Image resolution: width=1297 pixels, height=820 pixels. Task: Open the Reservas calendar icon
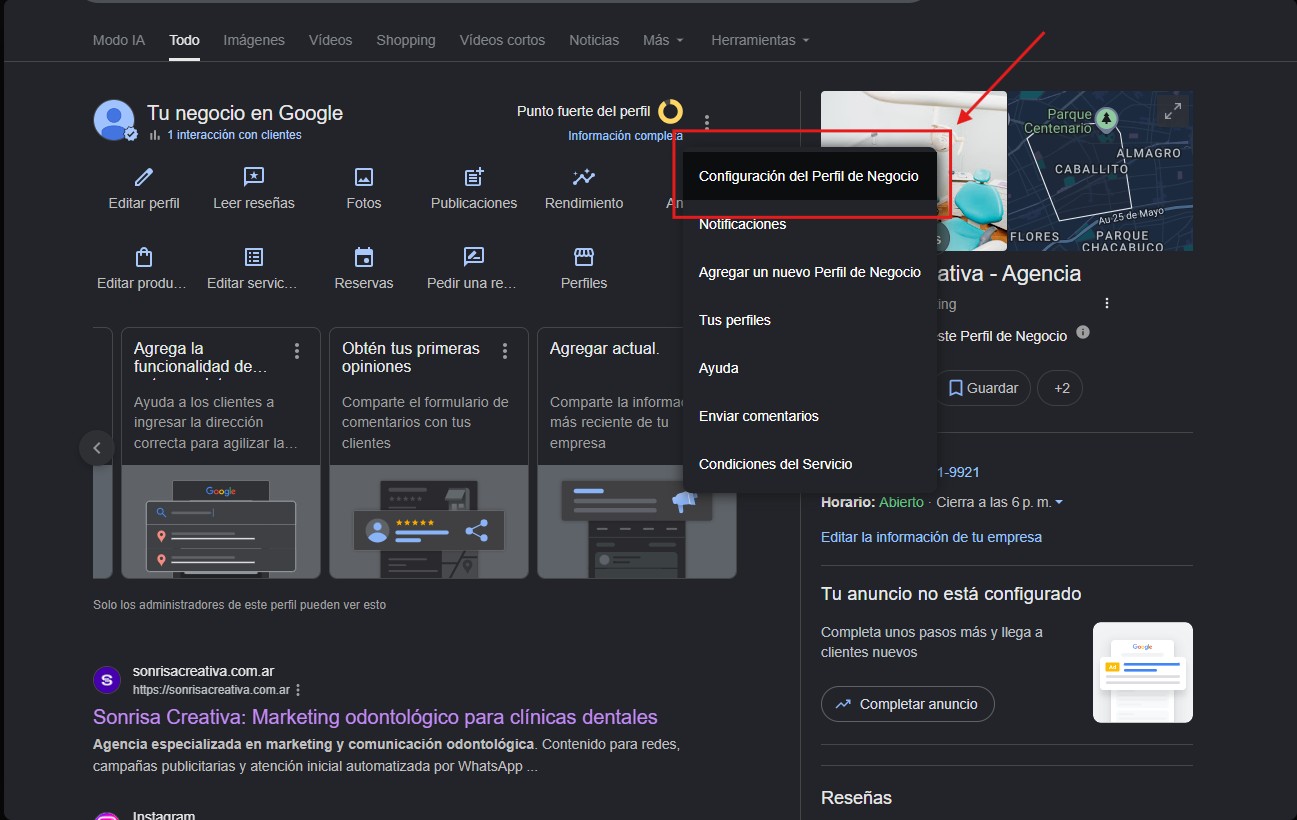click(364, 257)
